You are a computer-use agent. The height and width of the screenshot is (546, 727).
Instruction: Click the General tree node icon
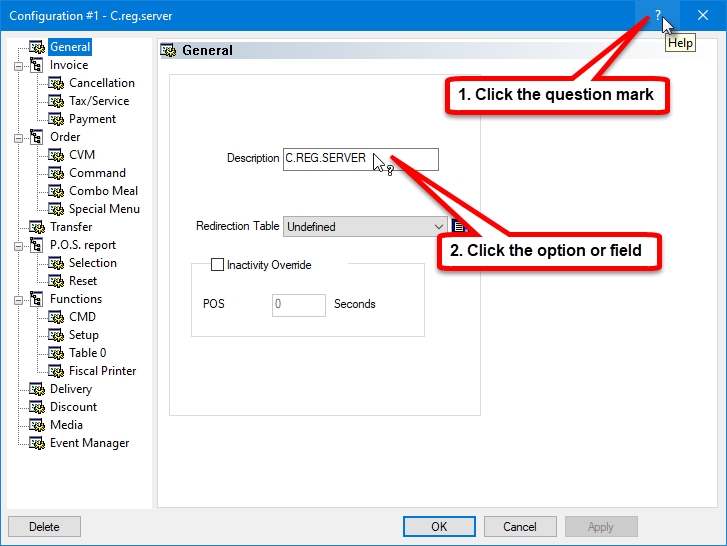coord(37,47)
